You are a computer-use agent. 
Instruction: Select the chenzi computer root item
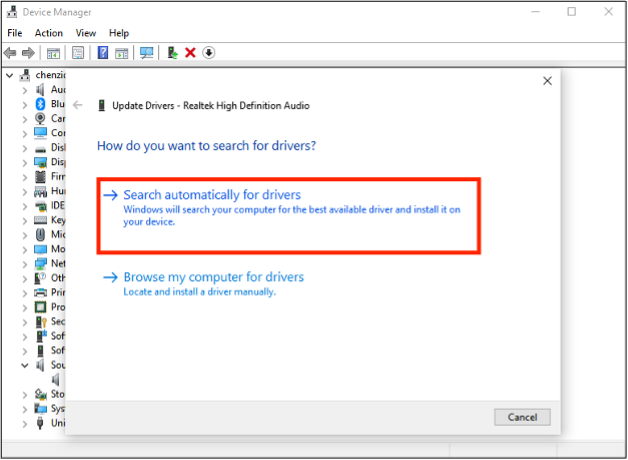click(43, 75)
